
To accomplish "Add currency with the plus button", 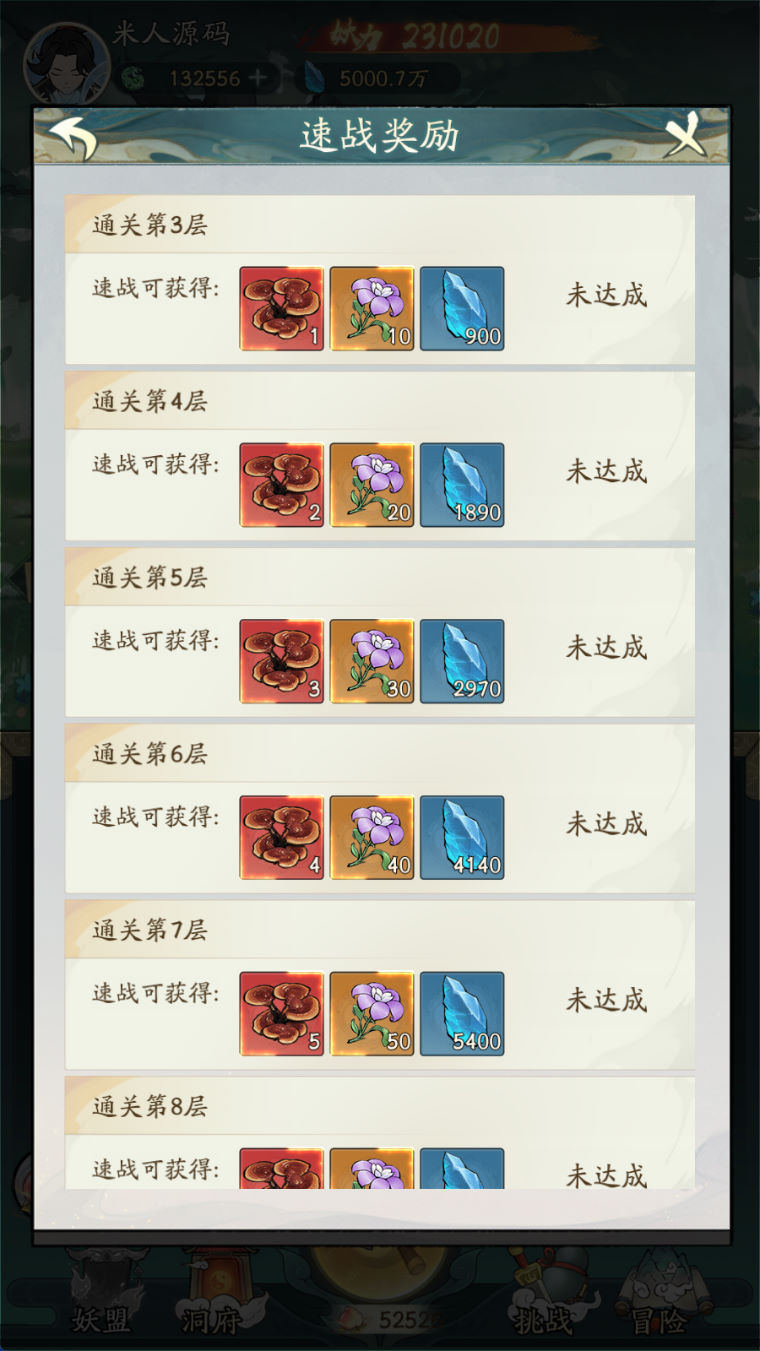I will [258, 77].
